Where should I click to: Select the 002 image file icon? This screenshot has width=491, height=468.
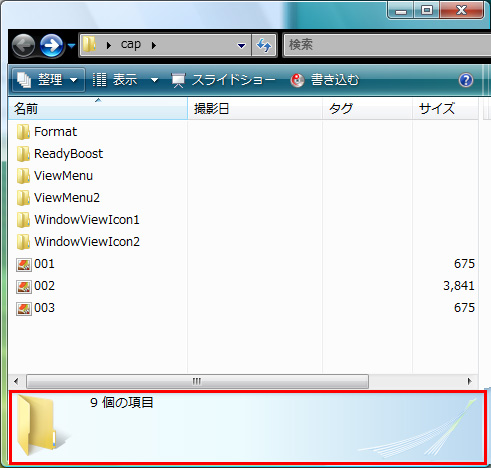point(24,287)
